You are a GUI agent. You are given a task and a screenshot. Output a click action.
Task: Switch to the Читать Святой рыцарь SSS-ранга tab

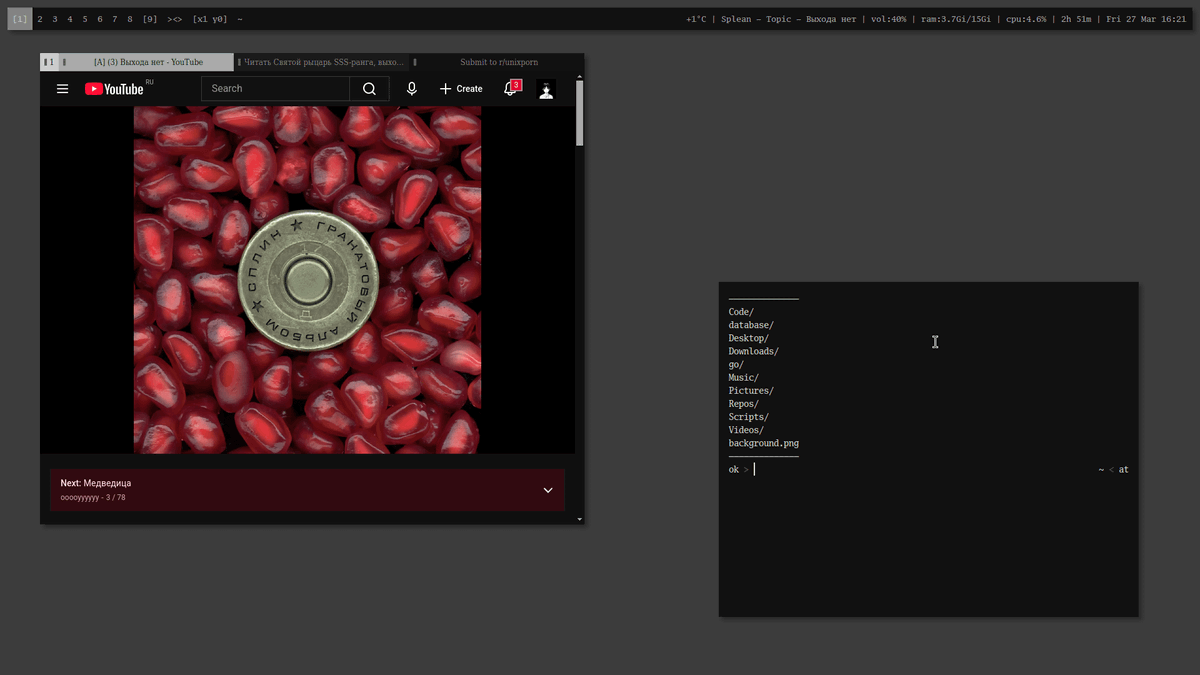(324, 62)
